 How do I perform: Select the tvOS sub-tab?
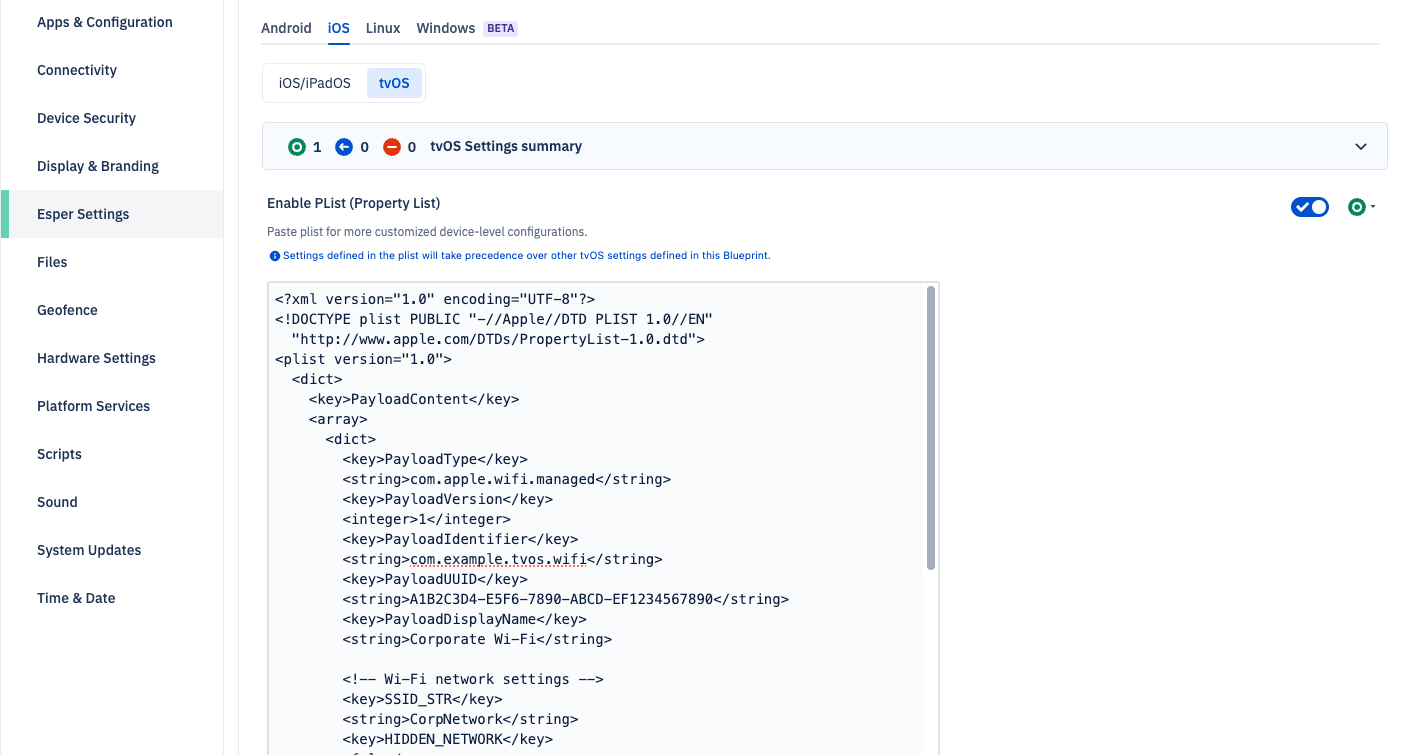tap(394, 83)
